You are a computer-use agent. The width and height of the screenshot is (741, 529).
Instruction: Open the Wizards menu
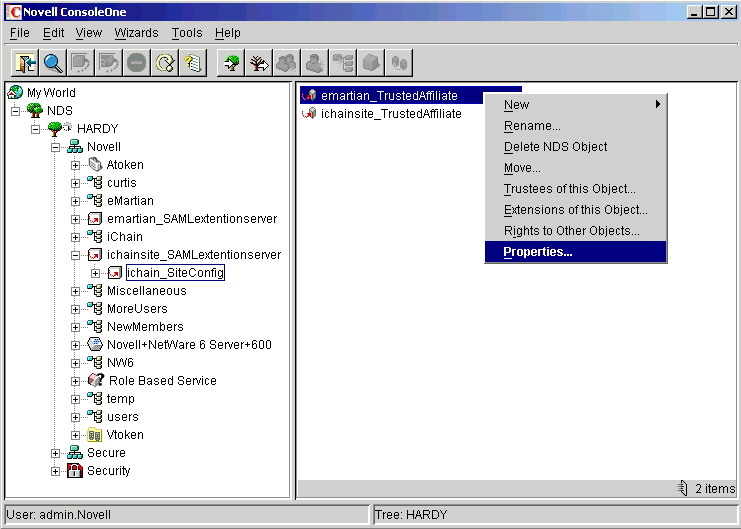137,33
